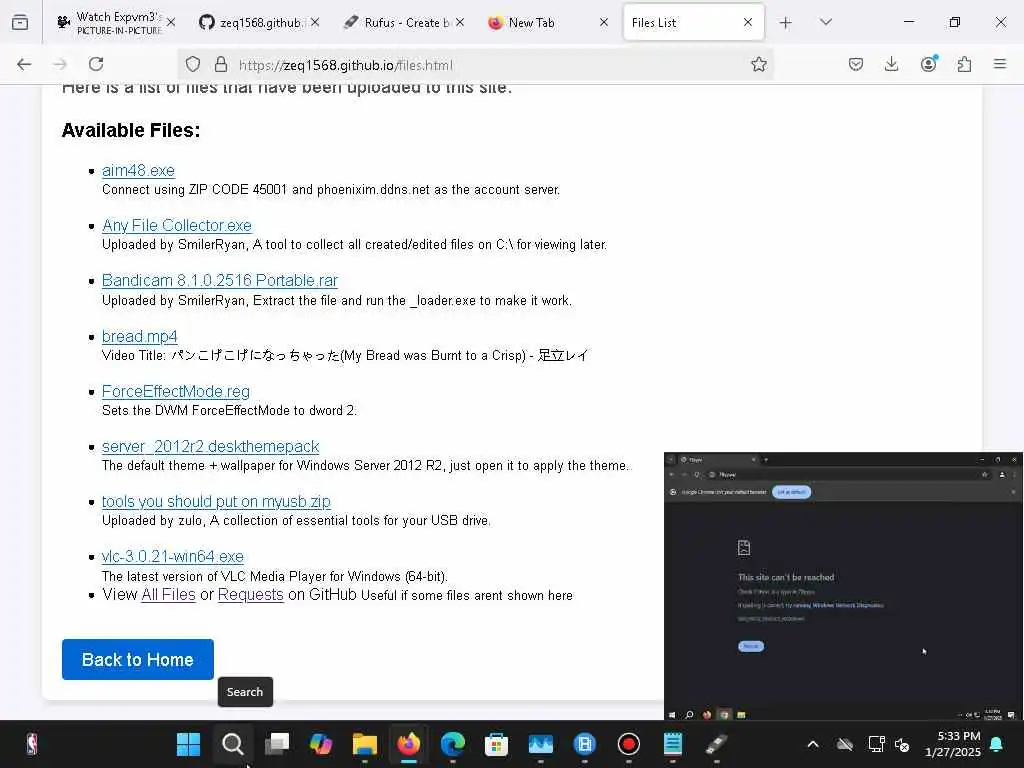
Task: Click the URL address field
Action: (x=475, y=65)
